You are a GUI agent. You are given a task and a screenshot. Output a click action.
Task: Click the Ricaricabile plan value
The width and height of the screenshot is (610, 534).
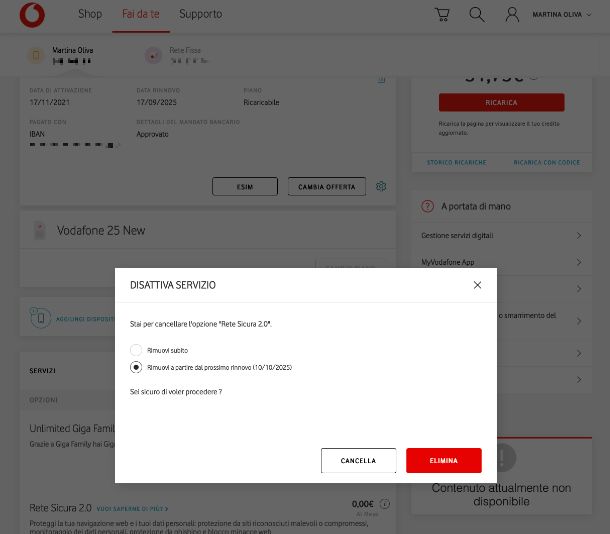pyautogui.click(x=261, y=102)
